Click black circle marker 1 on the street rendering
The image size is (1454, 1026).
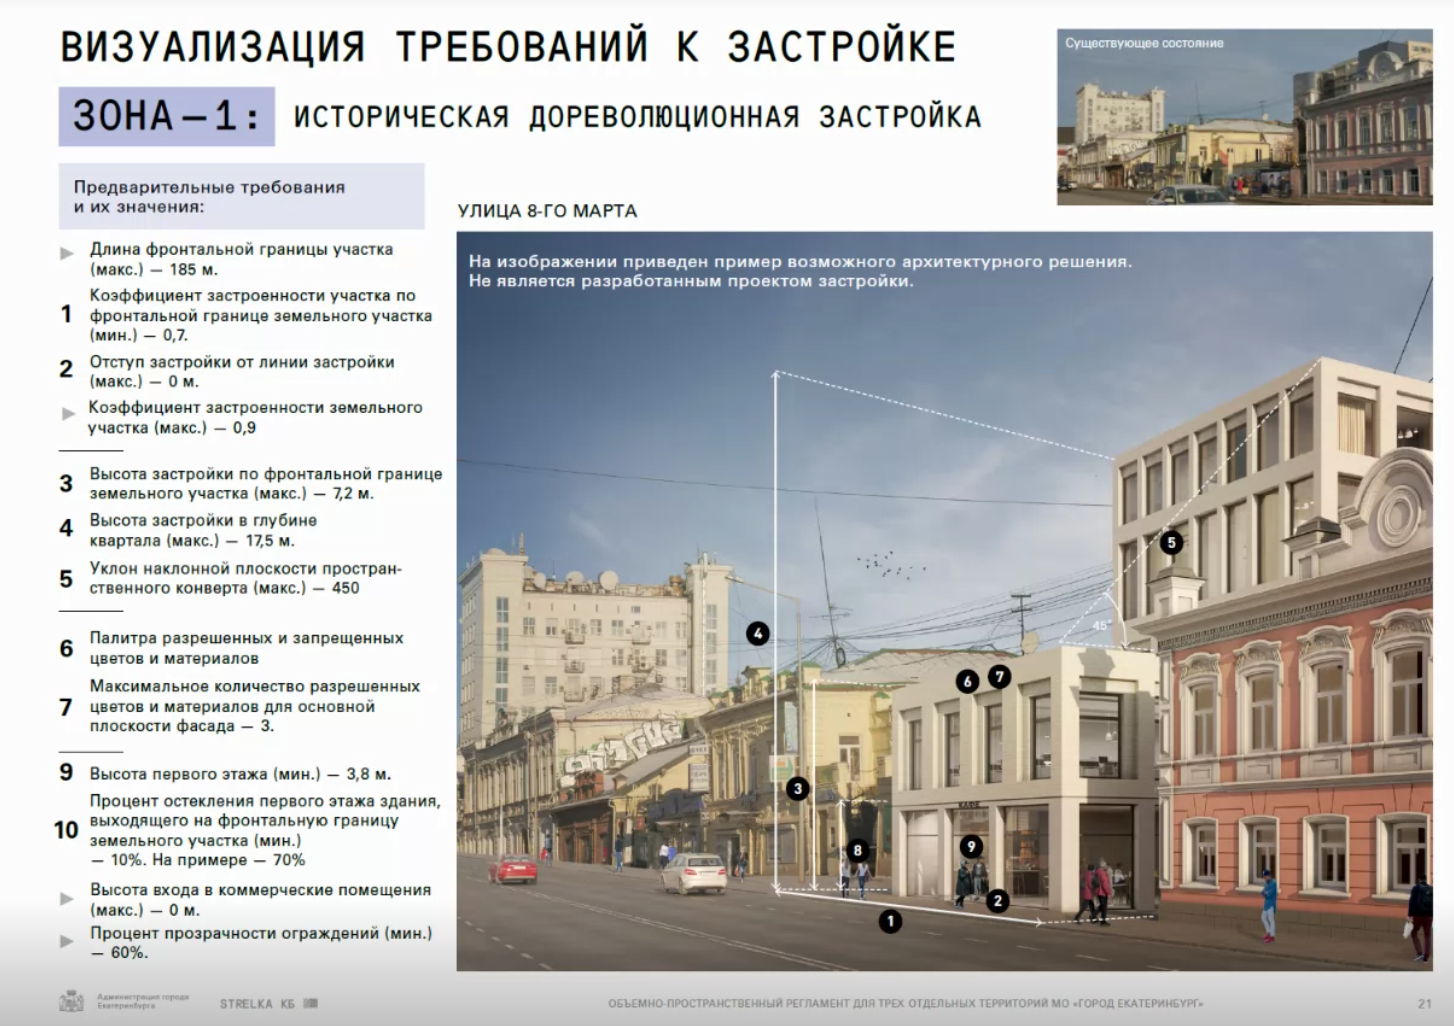point(890,921)
